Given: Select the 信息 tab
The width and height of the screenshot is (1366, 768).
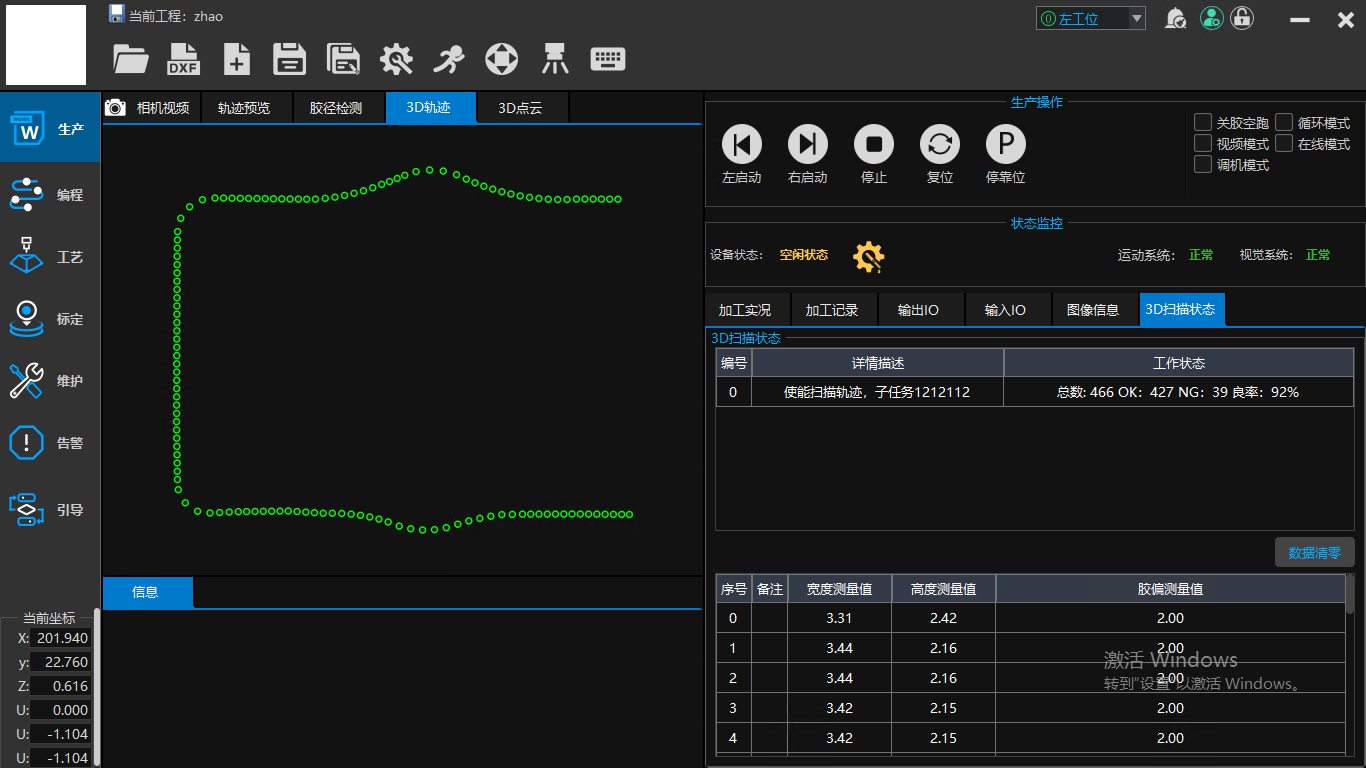Looking at the screenshot, I should point(146,592).
